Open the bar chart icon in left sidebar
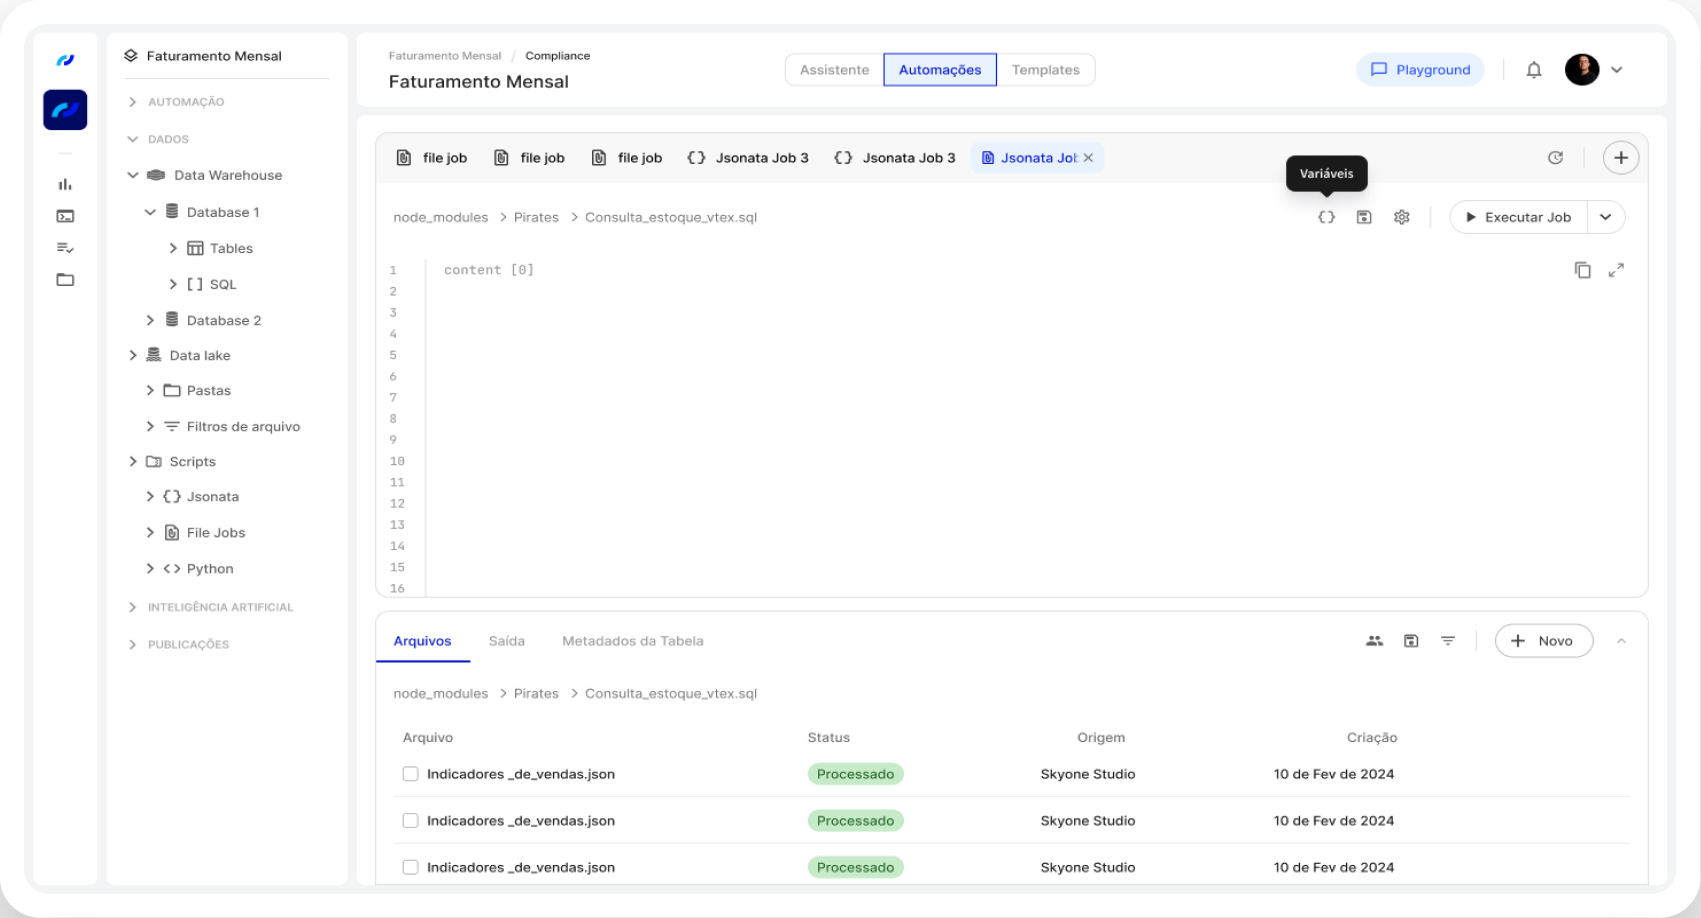Viewport: 1701px width, 918px height. click(65, 184)
